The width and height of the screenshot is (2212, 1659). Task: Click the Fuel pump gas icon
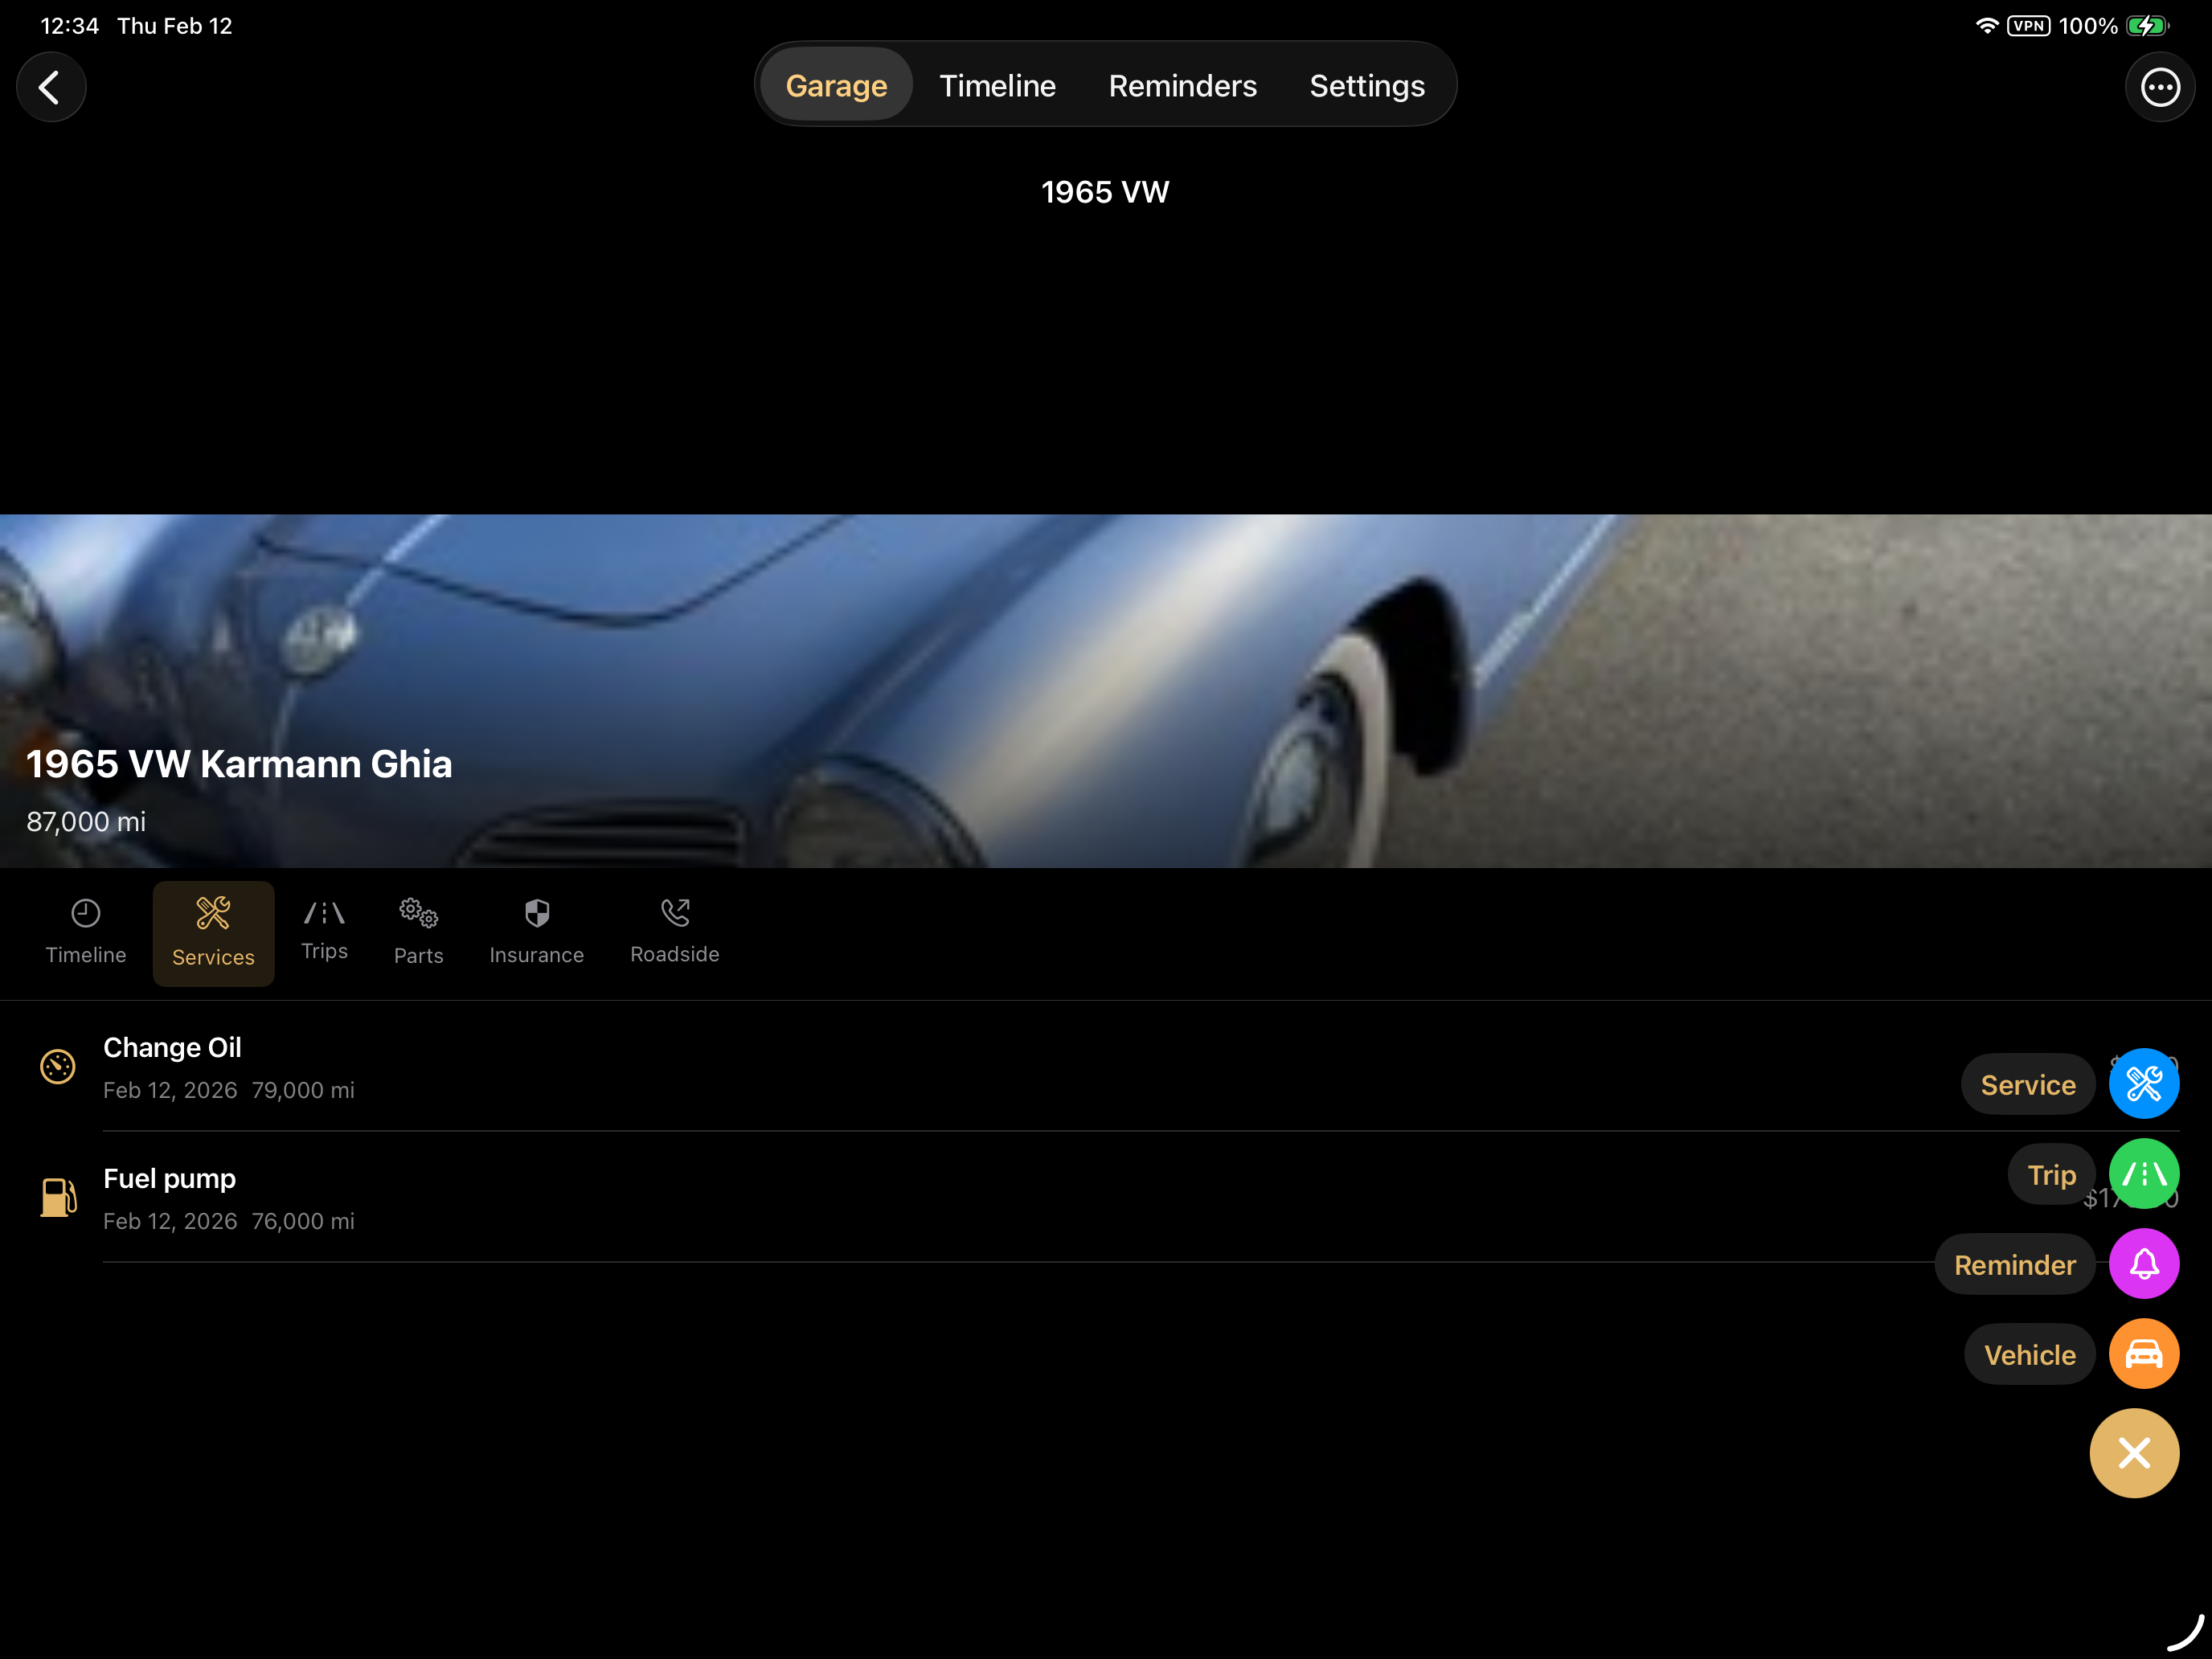58,1197
